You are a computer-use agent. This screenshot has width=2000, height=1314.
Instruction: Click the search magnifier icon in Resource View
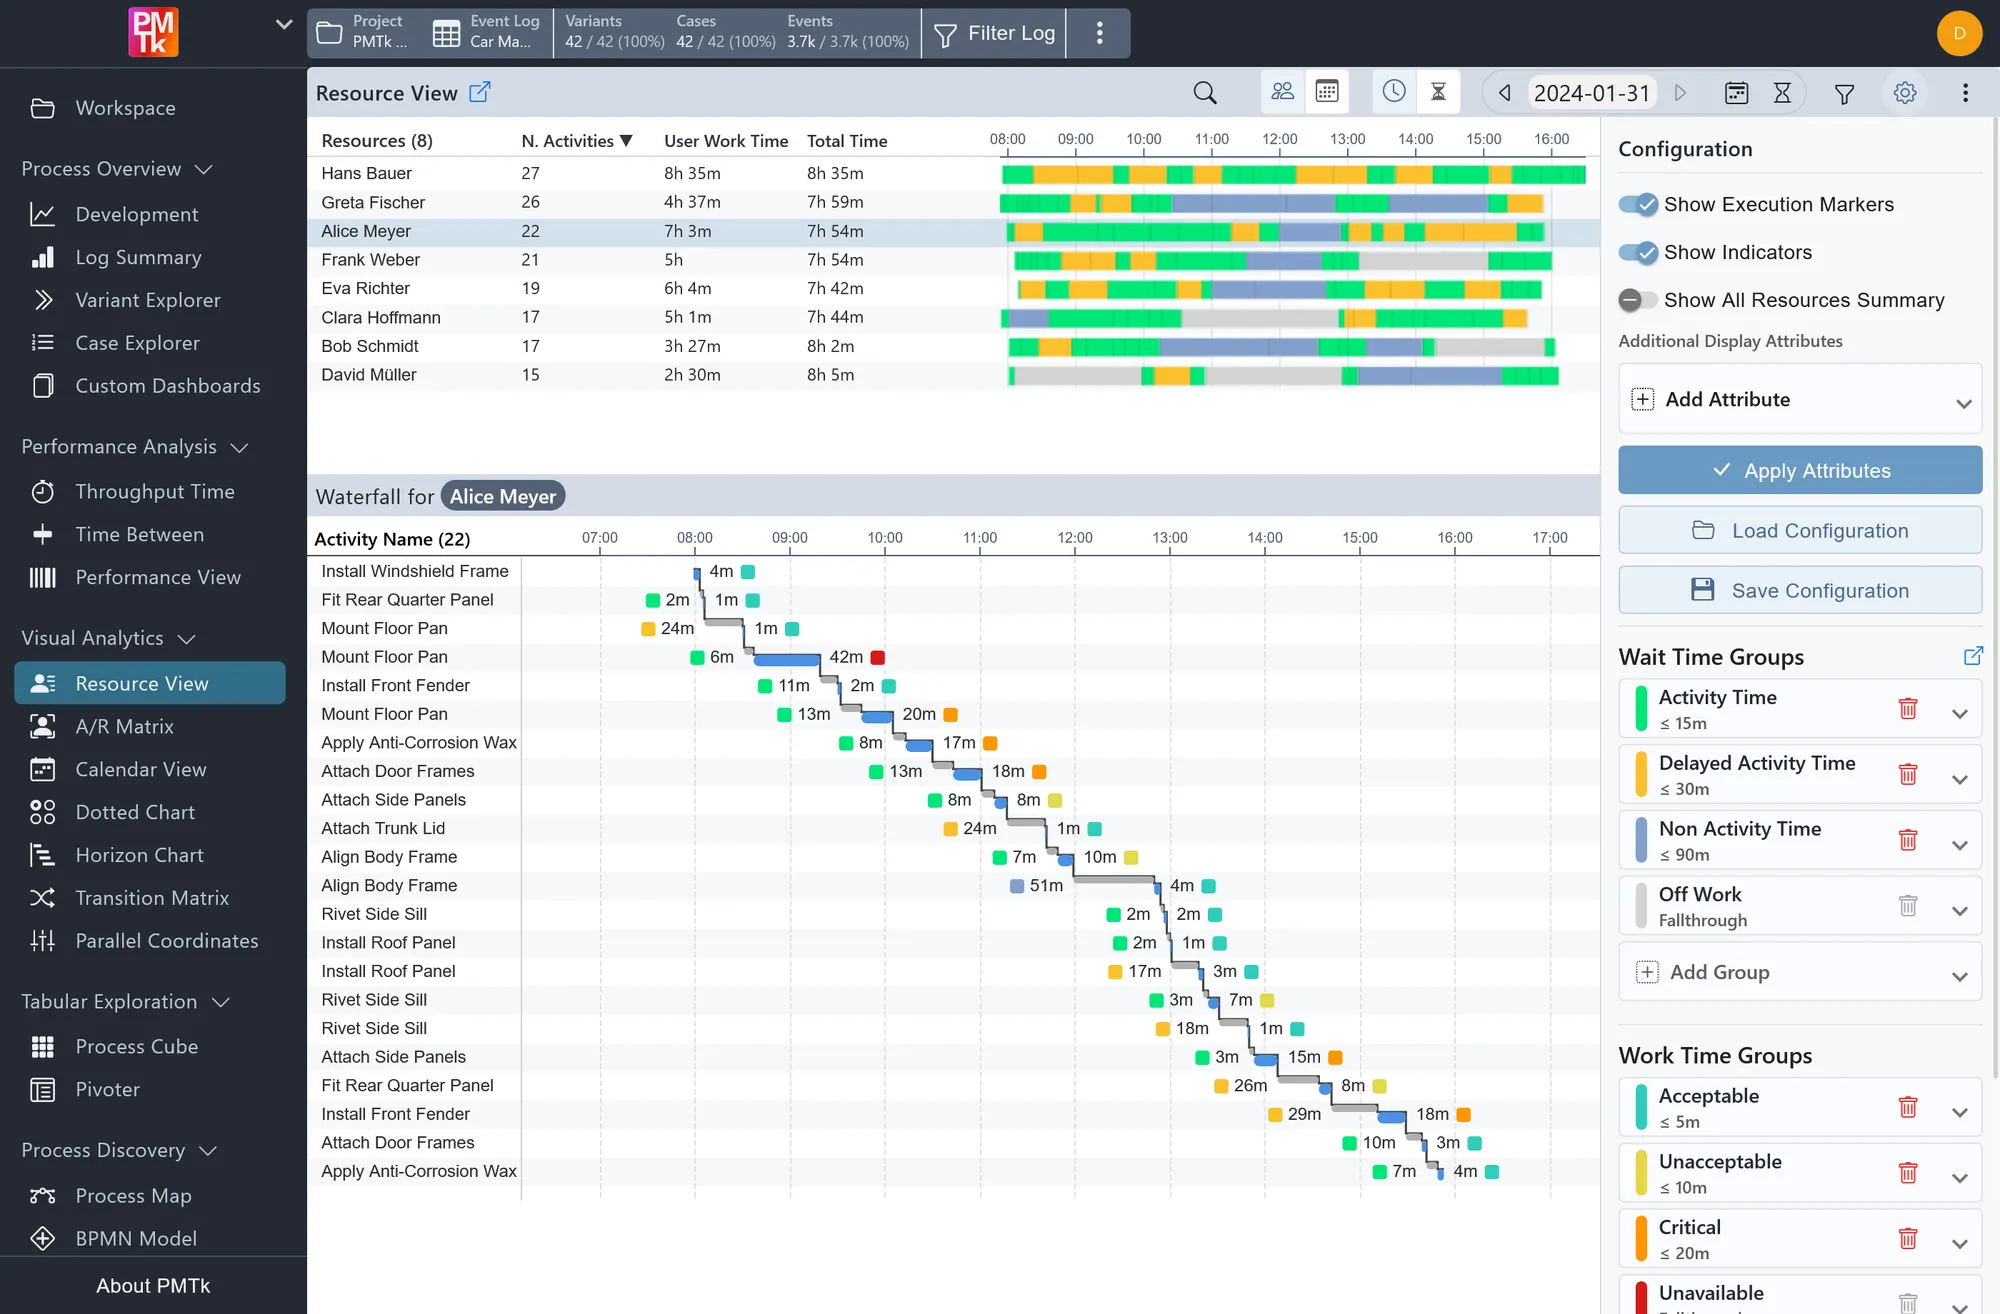(1205, 93)
